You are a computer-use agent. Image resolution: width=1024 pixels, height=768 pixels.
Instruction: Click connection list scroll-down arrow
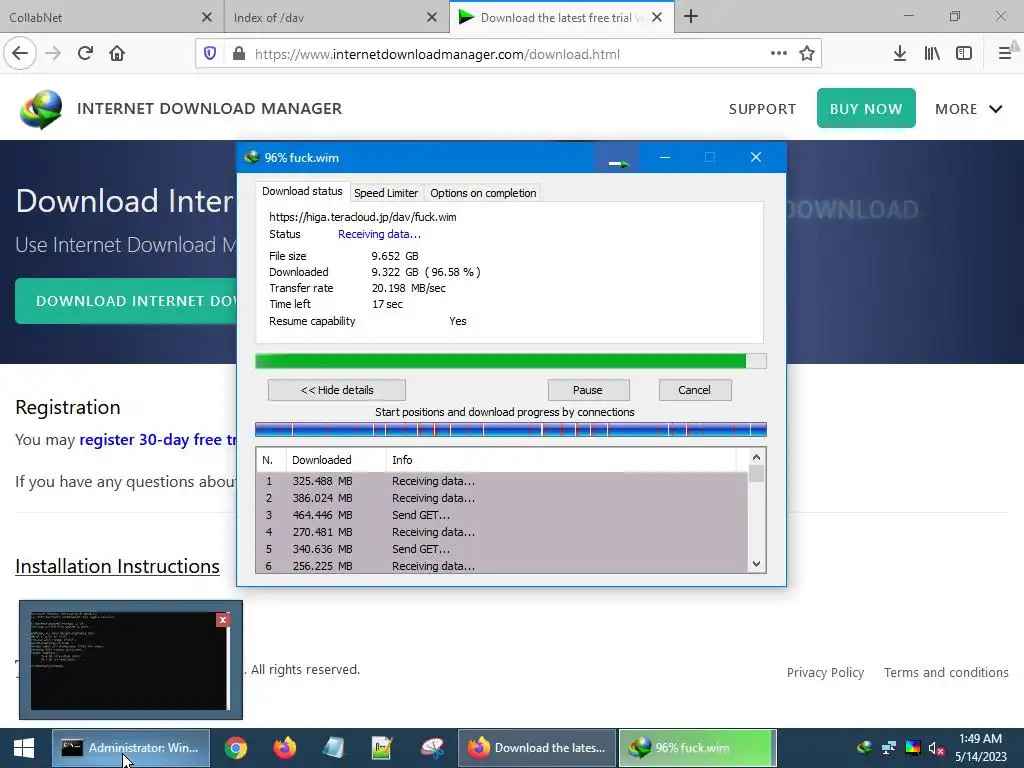click(756, 564)
